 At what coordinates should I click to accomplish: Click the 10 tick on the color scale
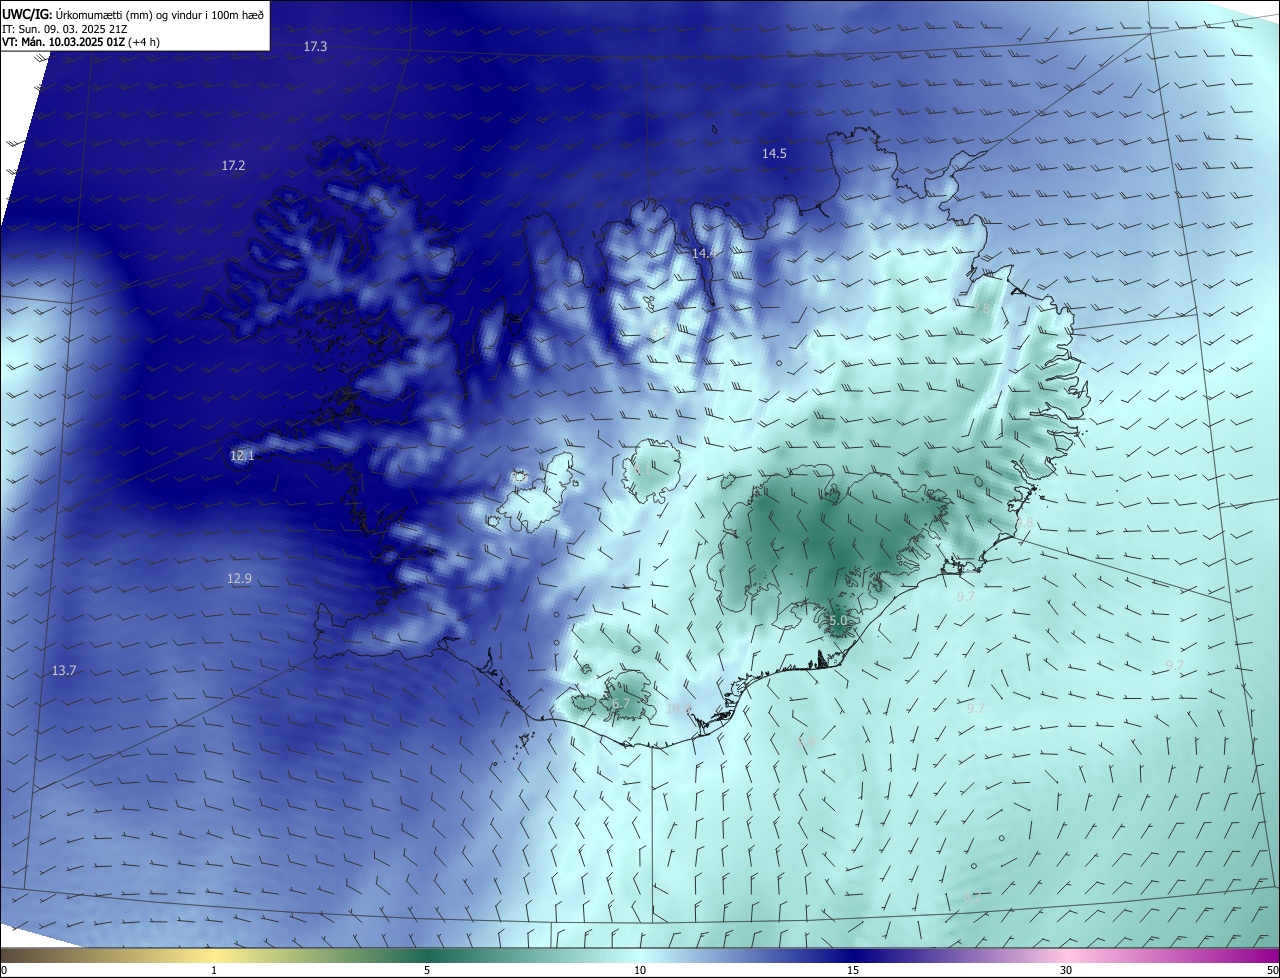click(x=640, y=970)
